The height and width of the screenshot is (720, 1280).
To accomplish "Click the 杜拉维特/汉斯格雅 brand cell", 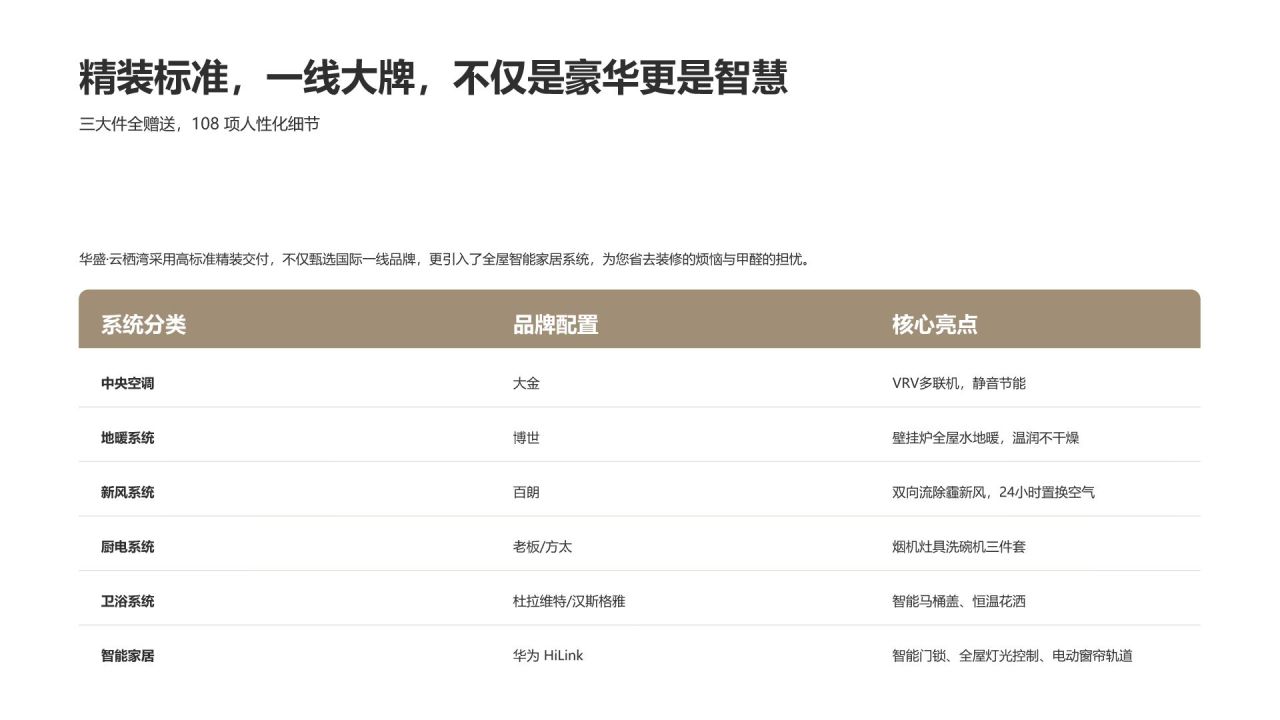I will pos(569,601).
